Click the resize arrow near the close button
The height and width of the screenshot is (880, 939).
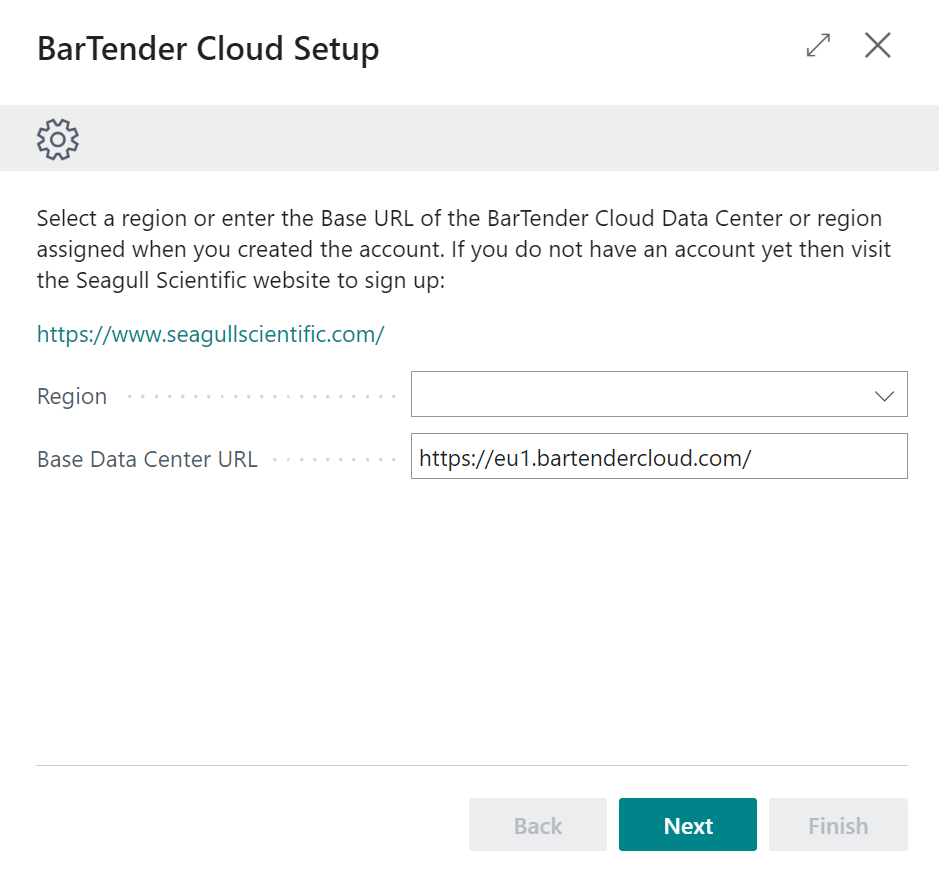pyautogui.click(x=818, y=45)
